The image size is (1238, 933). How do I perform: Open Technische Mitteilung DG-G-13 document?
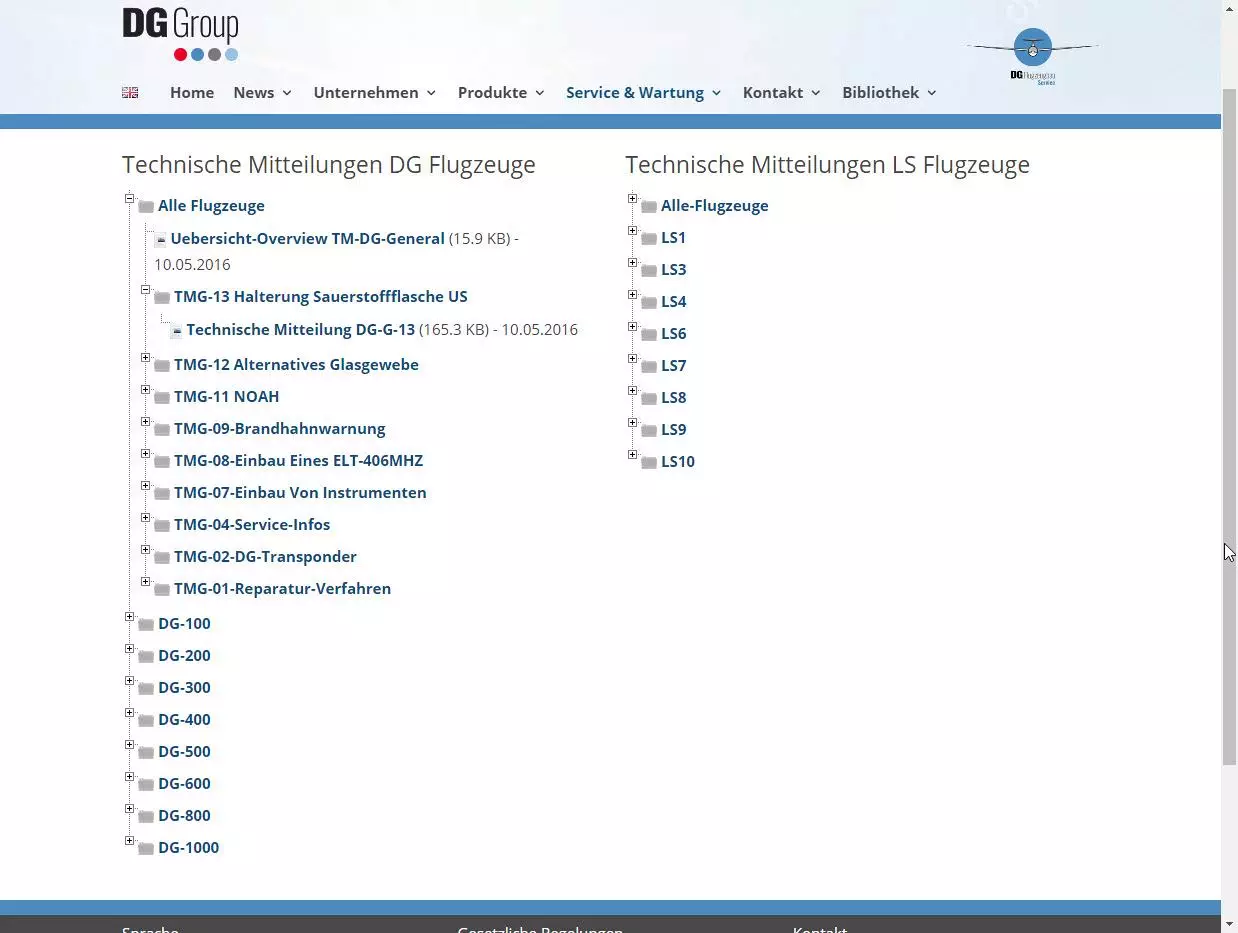click(300, 329)
